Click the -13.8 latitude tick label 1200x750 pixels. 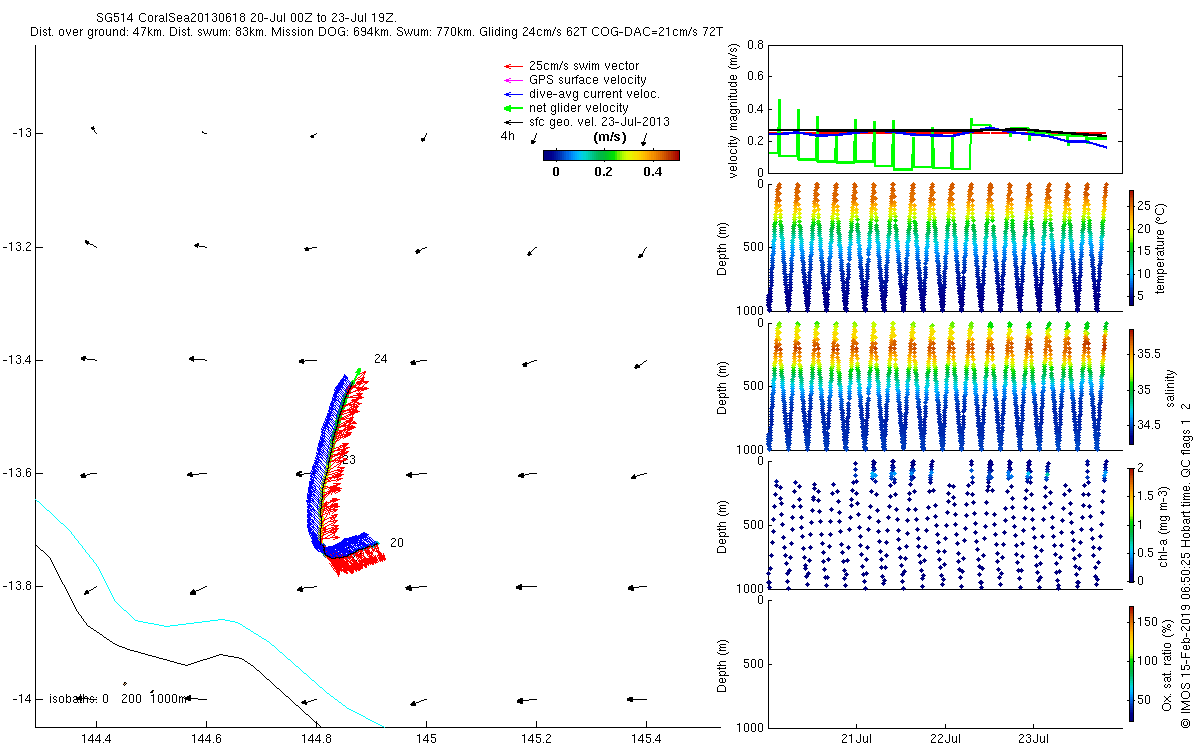pyautogui.click(x=17, y=585)
